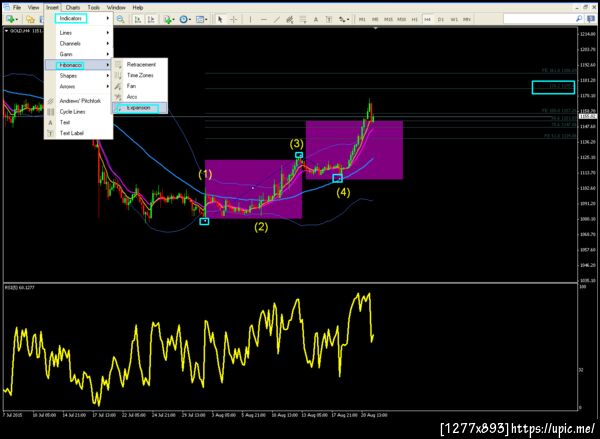The width and height of the screenshot is (600, 439).
Task: Select the Trendline tool
Action: (277, 19)
